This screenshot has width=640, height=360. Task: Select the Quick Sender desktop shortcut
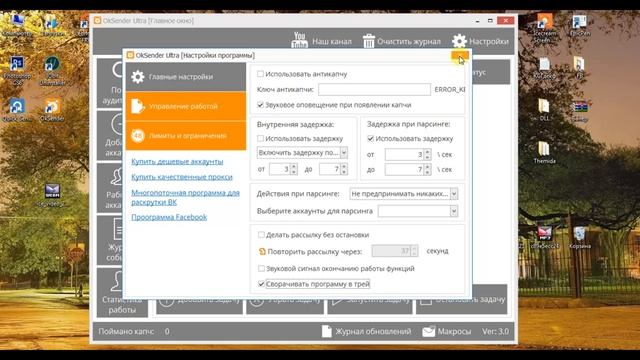pyautogui.click(x=17, y=110)
